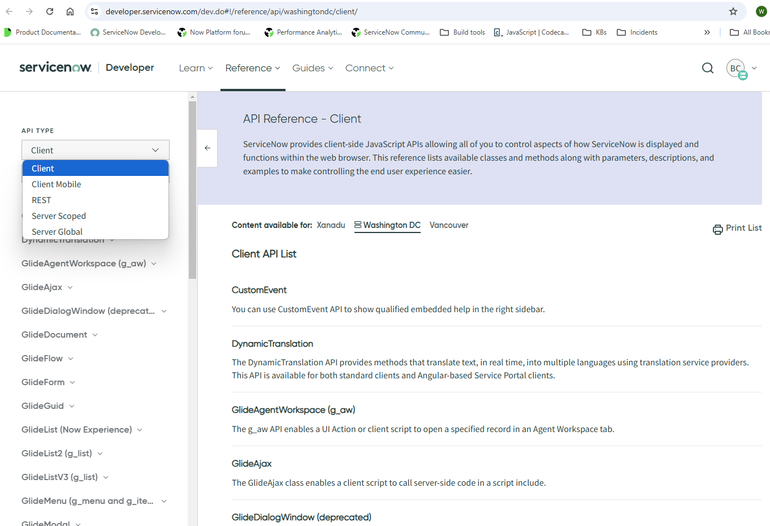
Task: Open Build tools bookmark folder
Action: coord(462,32)
